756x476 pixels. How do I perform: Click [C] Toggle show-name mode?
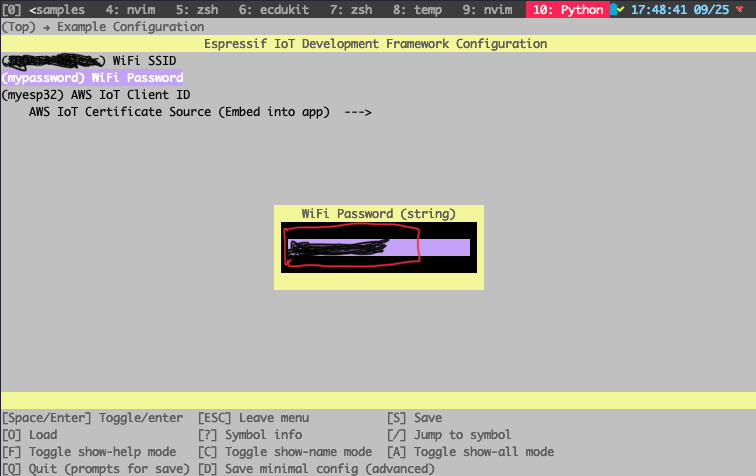click(x=285, y=452)
